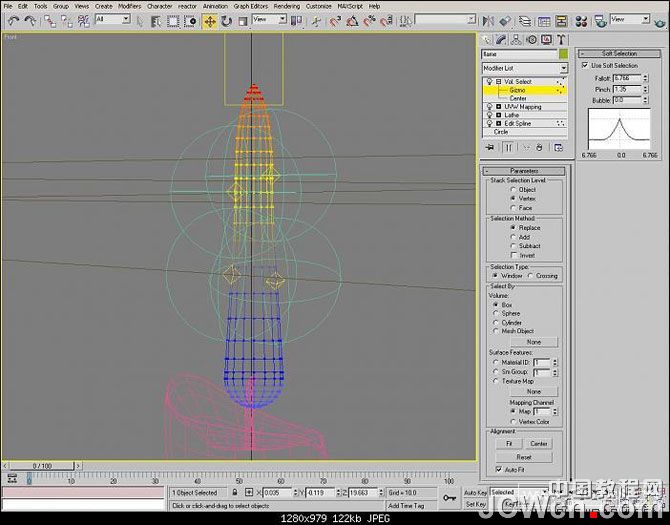Open the Modifier List dropdown

click(524, 68)
